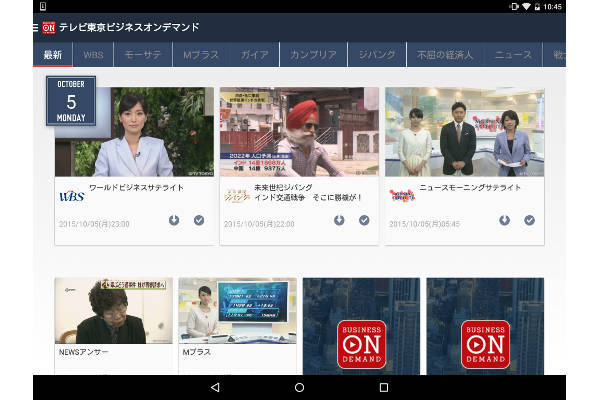Switch to the モーサテ tab
Image resolution: width=600 pixels, height=400 pixels.
pos(143,55)
